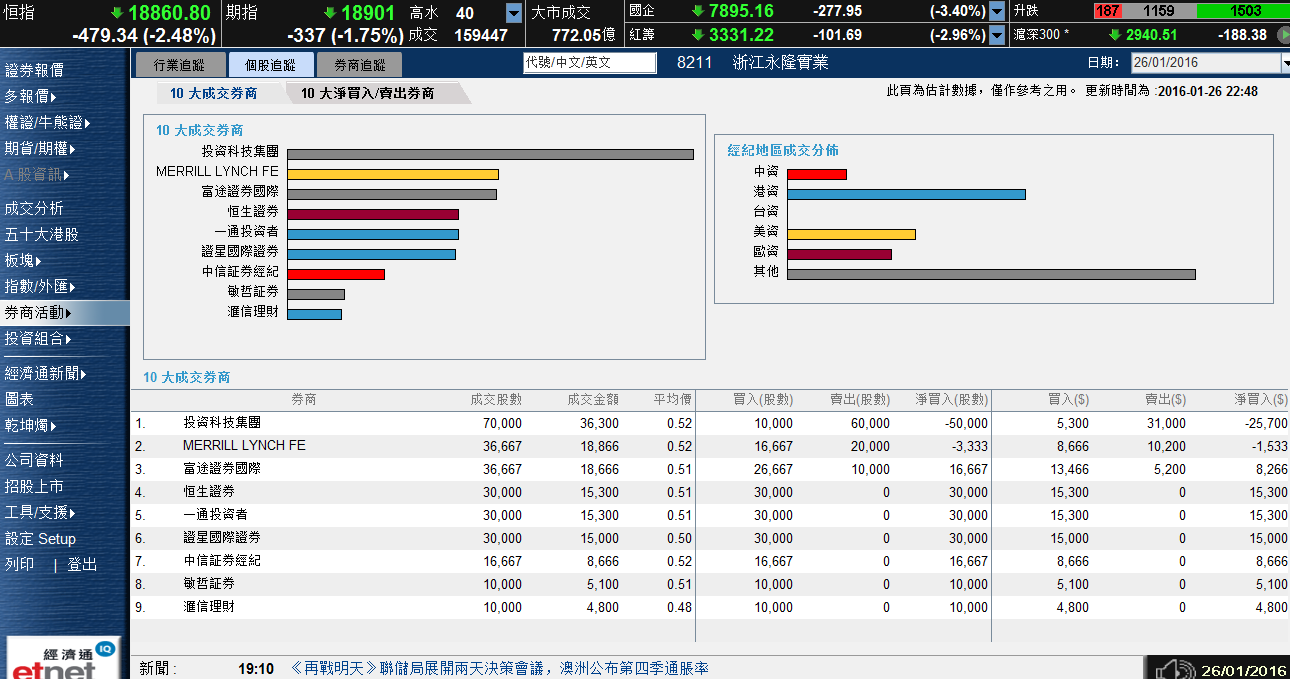Click 一通投資者 in the table
The image size is (1290, 679).
pyautogui.click(x=215, y=515)
